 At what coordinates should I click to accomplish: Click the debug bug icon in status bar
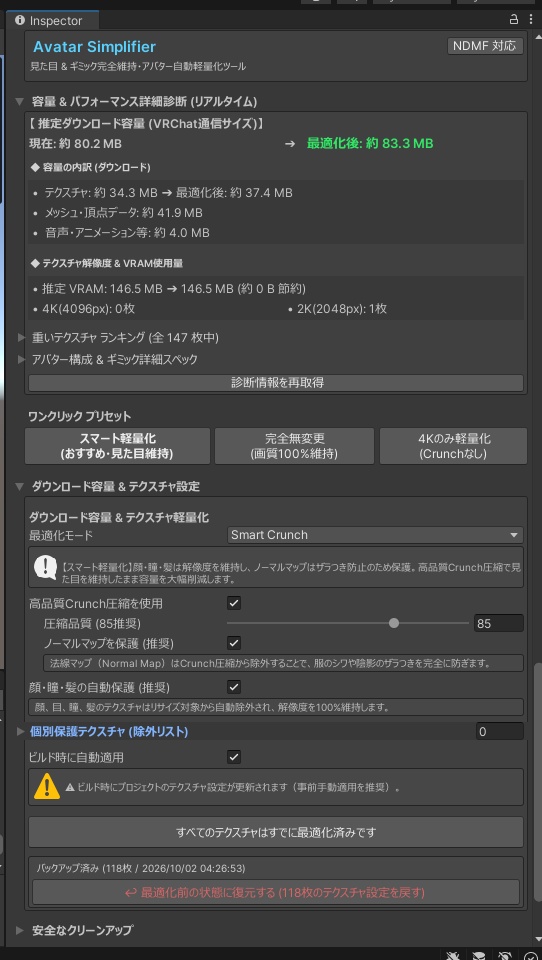click(x=453, y=955)
